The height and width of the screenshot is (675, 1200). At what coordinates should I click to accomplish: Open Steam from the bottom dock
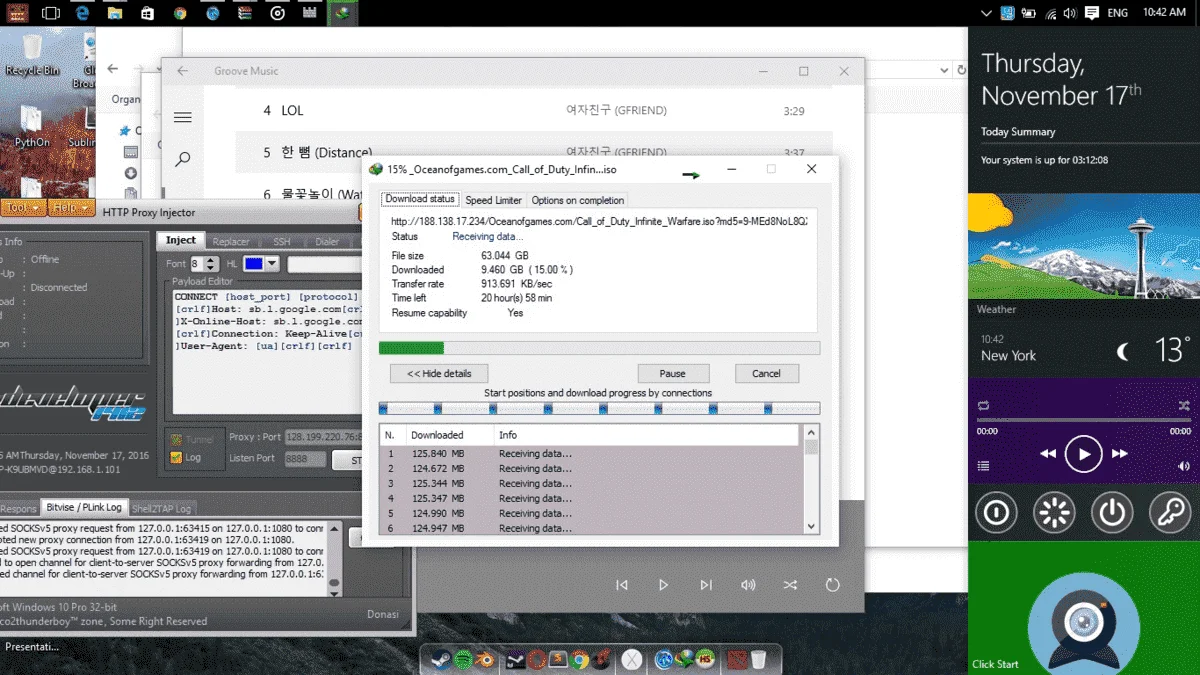tap(440, 660)
